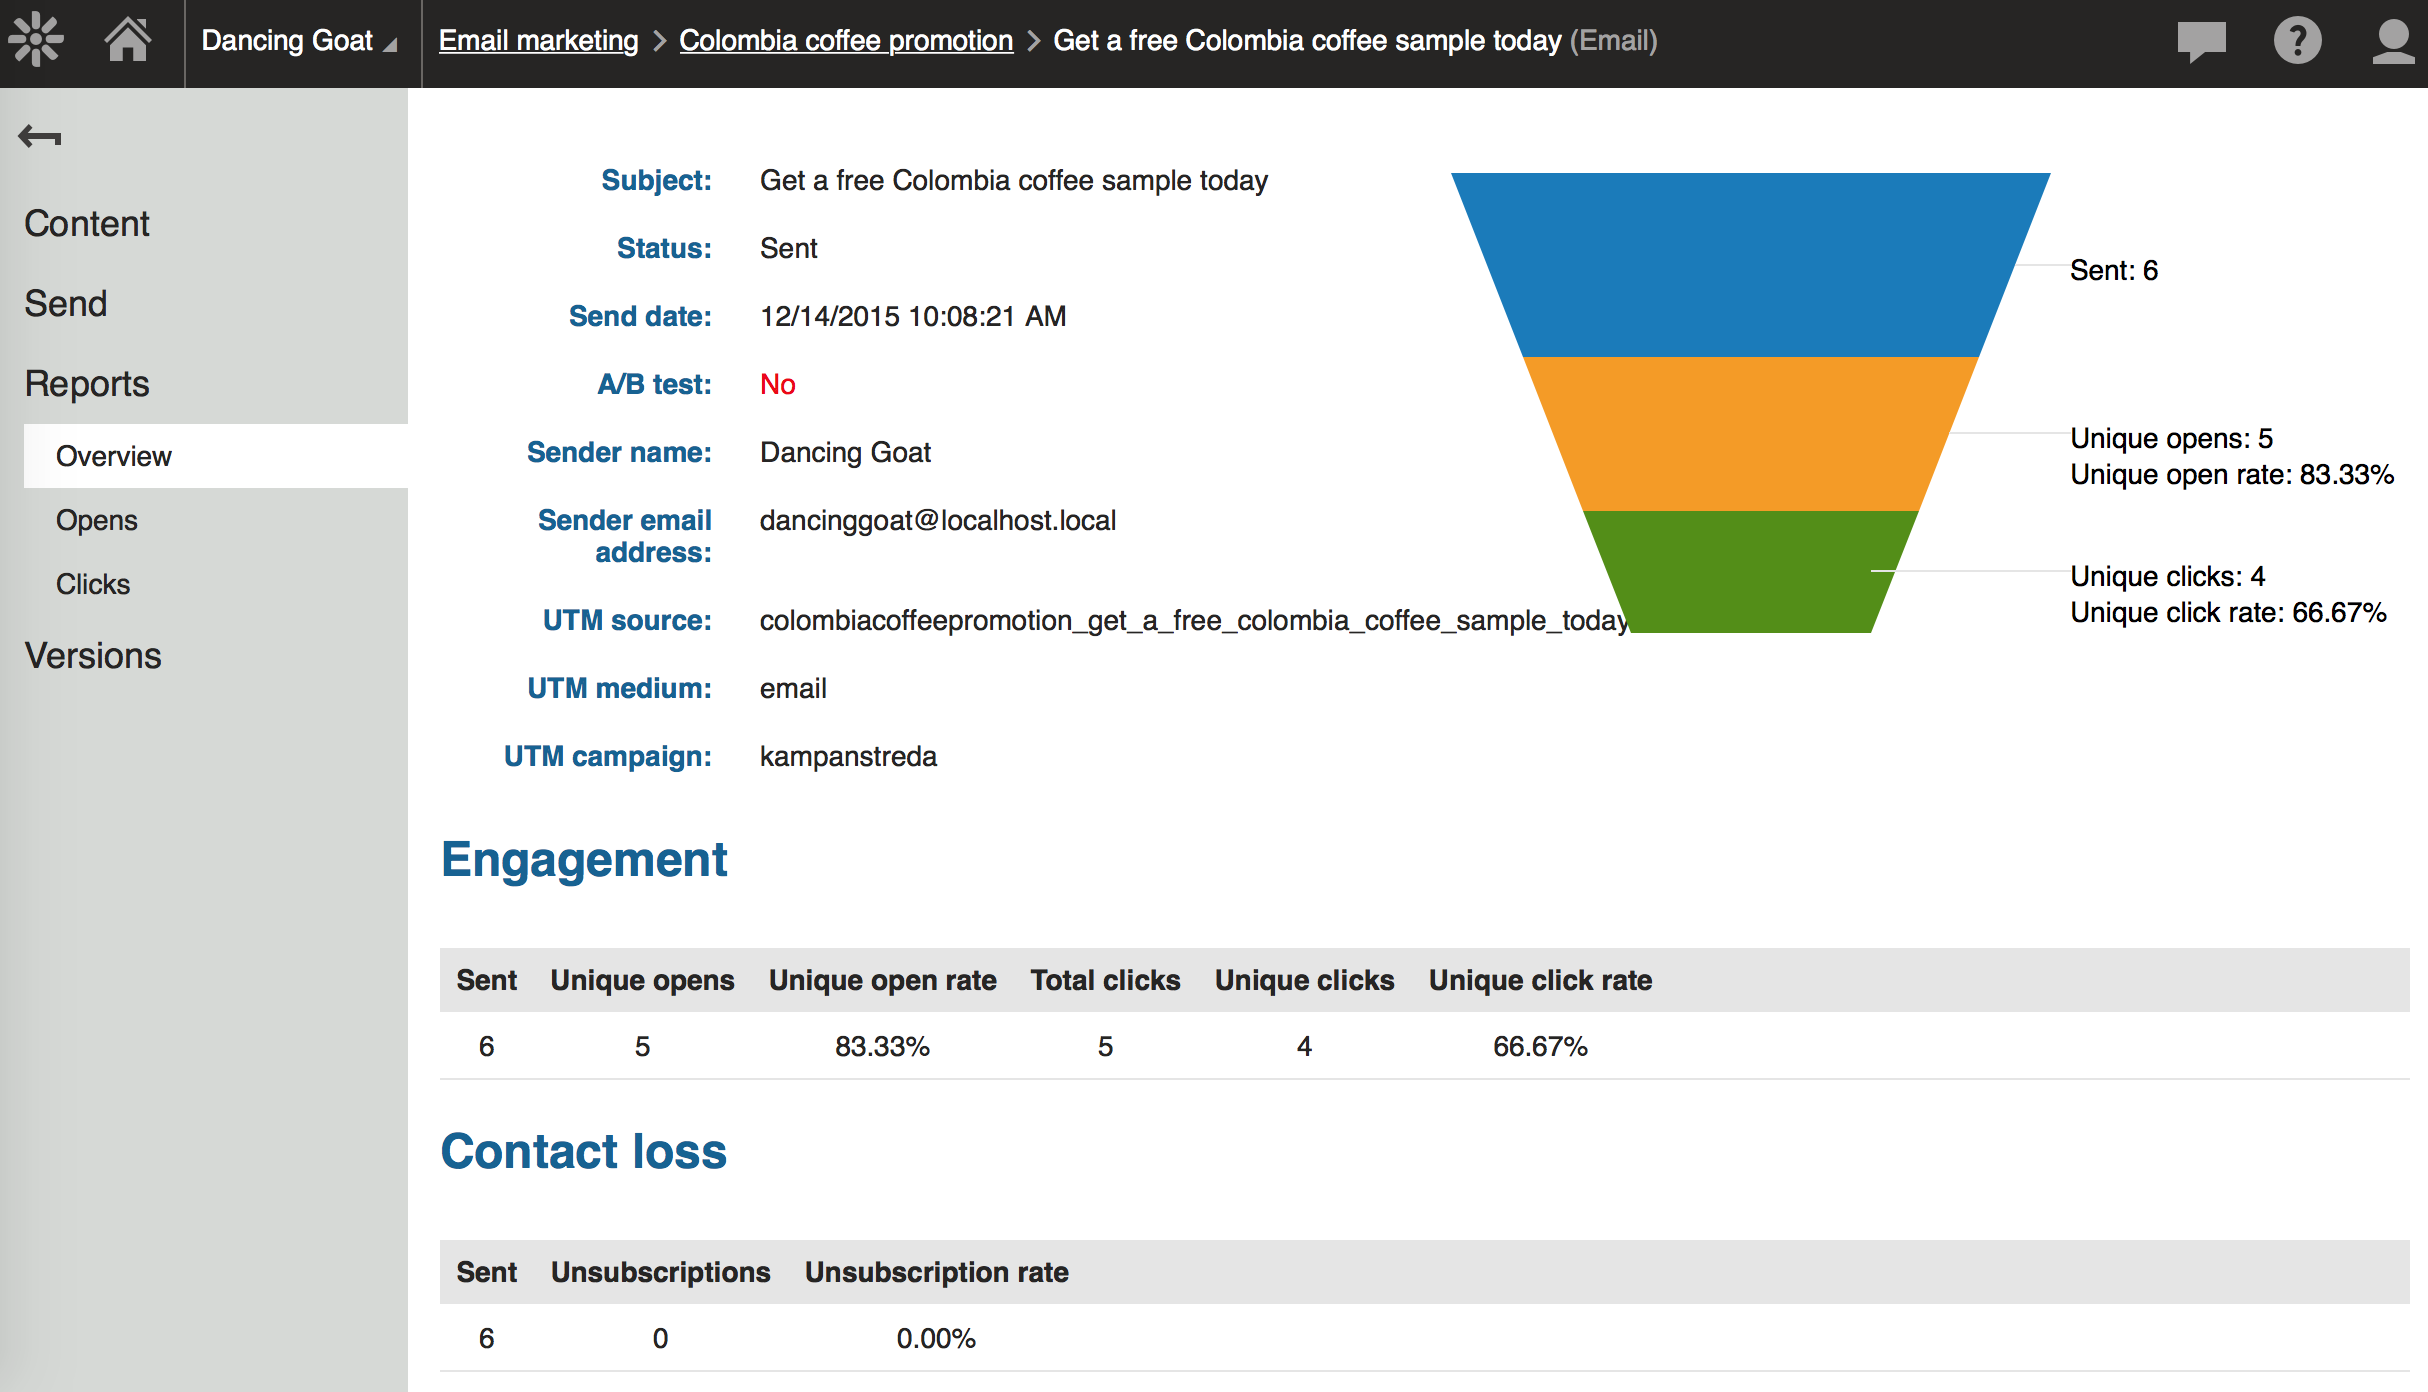Click the orange Unique opens funnel segment
This screenshot has height=1392, width=2428.
1750,433
